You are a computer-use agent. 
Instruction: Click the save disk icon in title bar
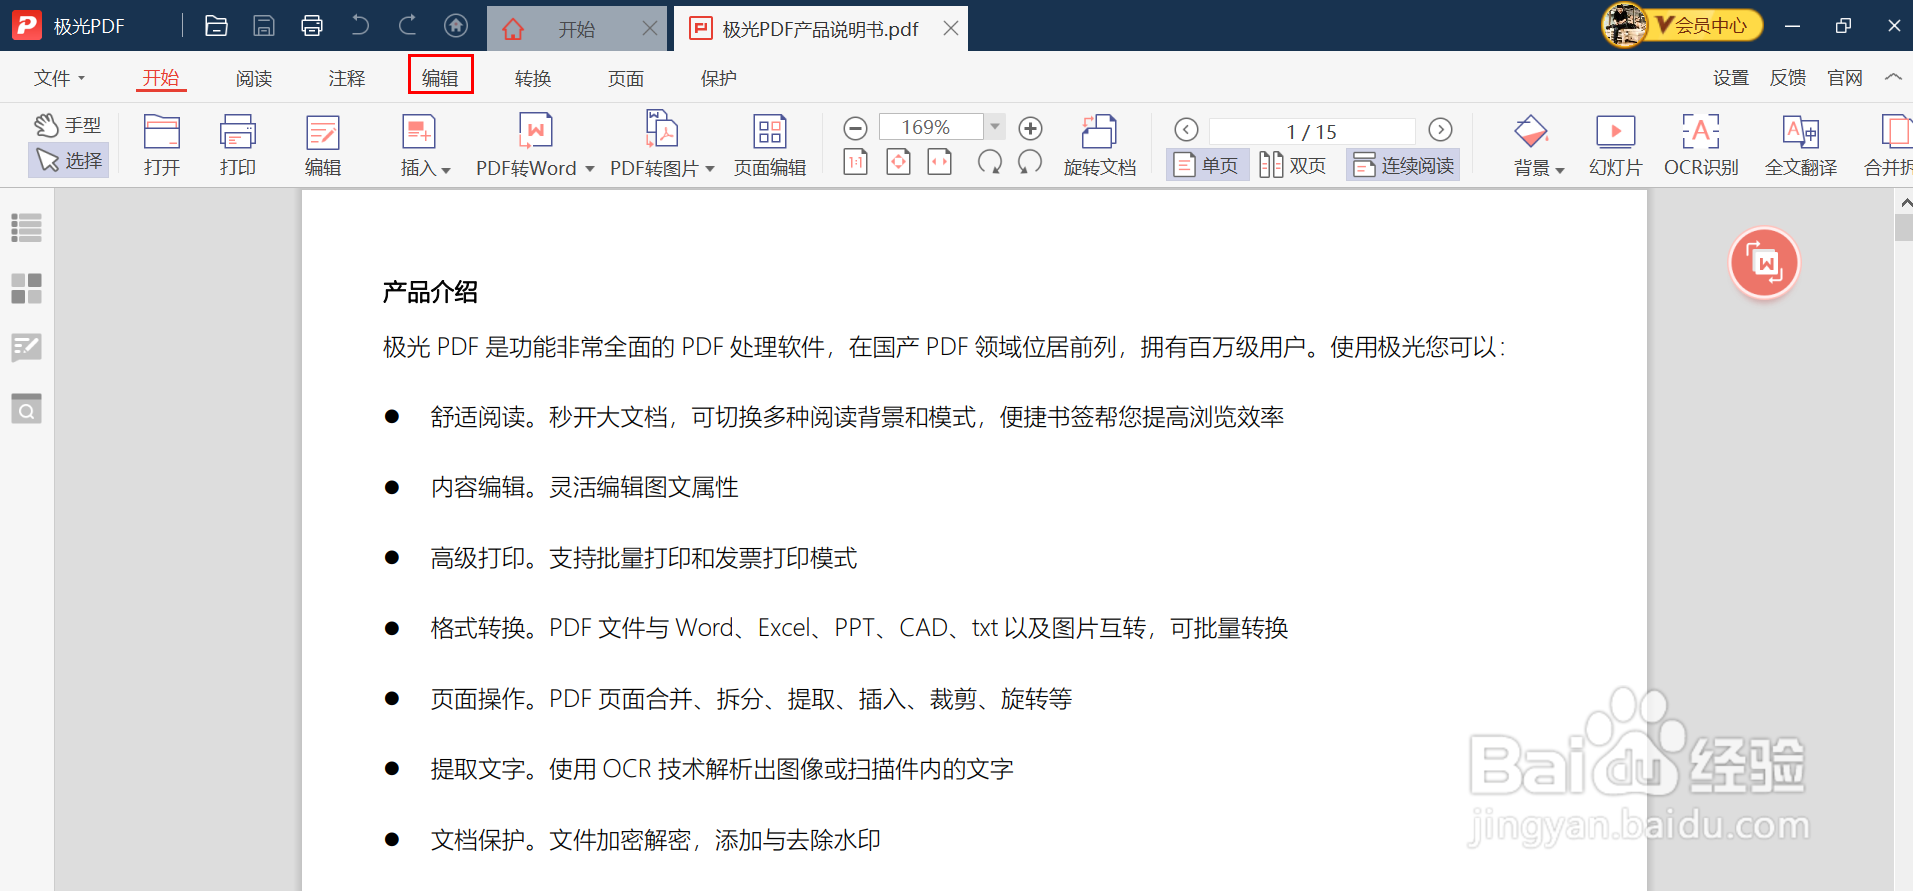[x=264, y=26]
